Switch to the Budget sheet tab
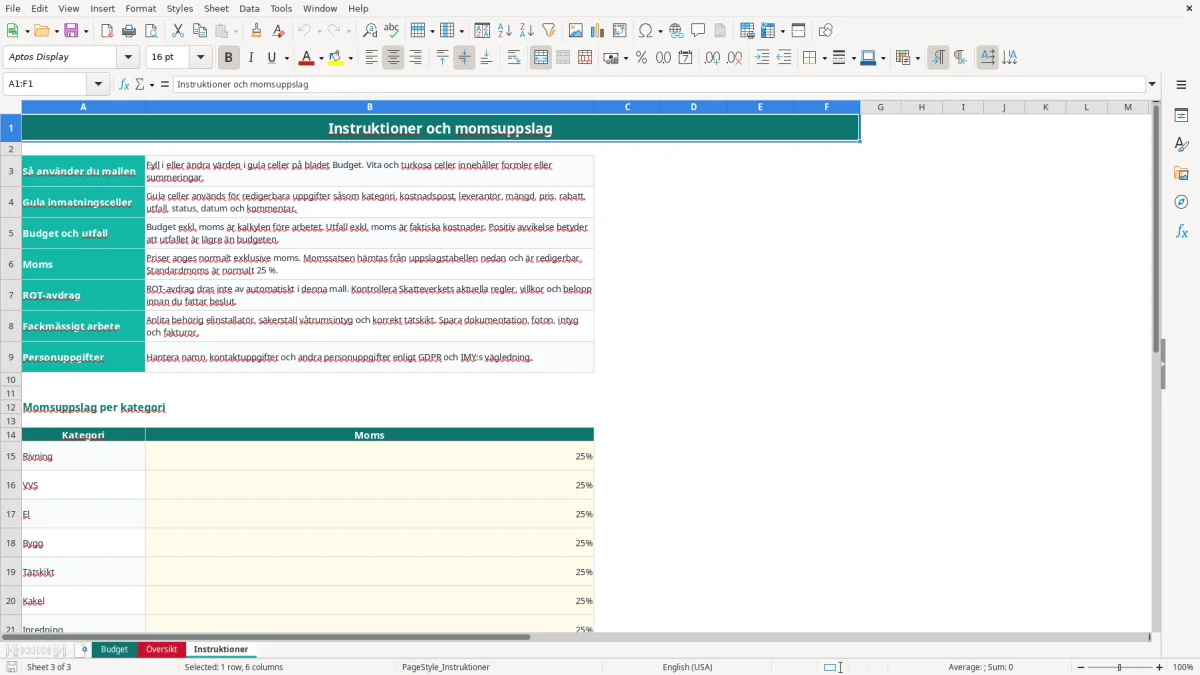 [114, 650]
